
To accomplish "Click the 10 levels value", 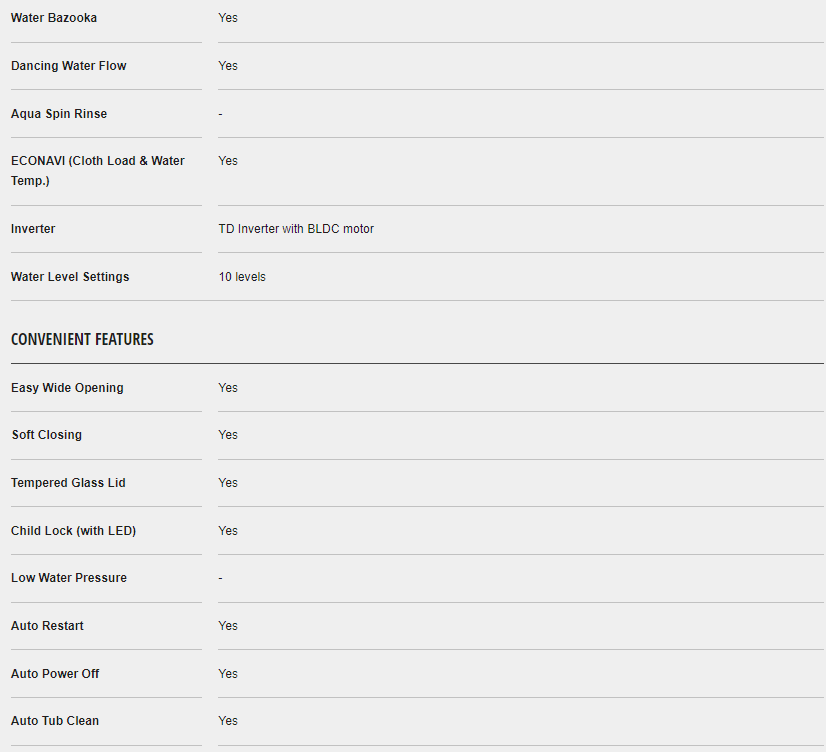I will click(242, 277).
